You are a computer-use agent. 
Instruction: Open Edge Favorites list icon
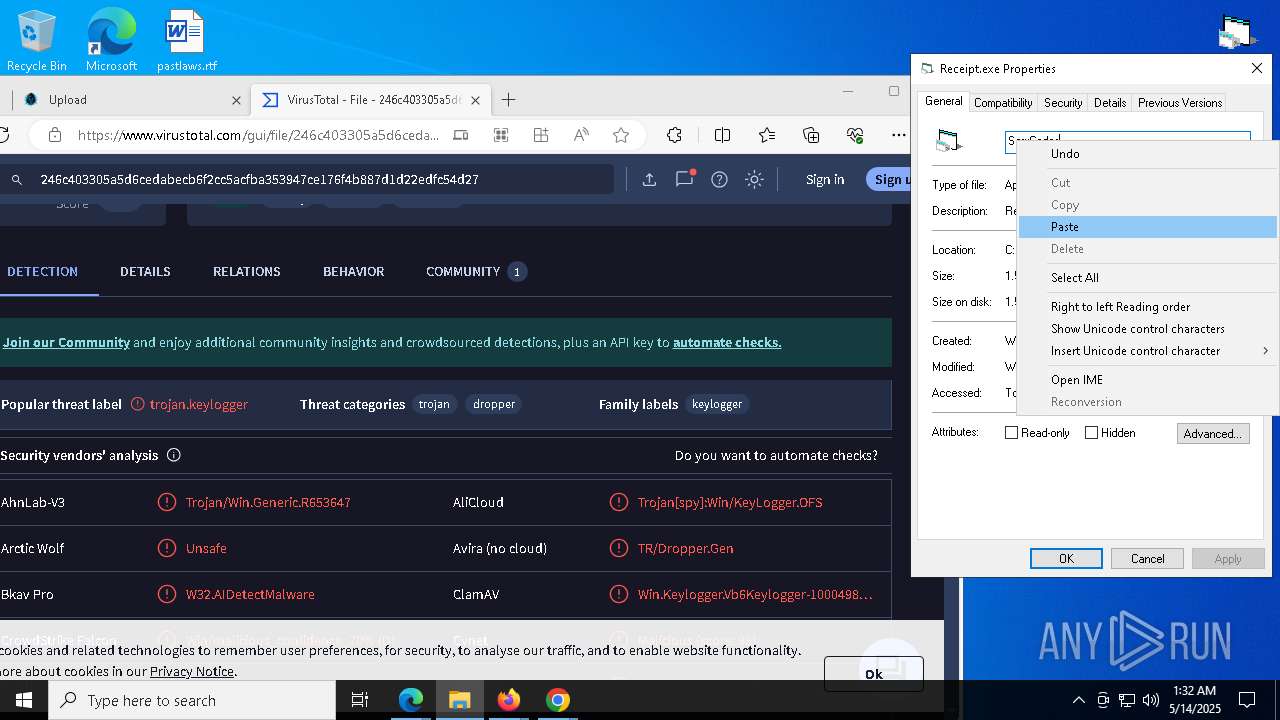[x=767, y=135]
